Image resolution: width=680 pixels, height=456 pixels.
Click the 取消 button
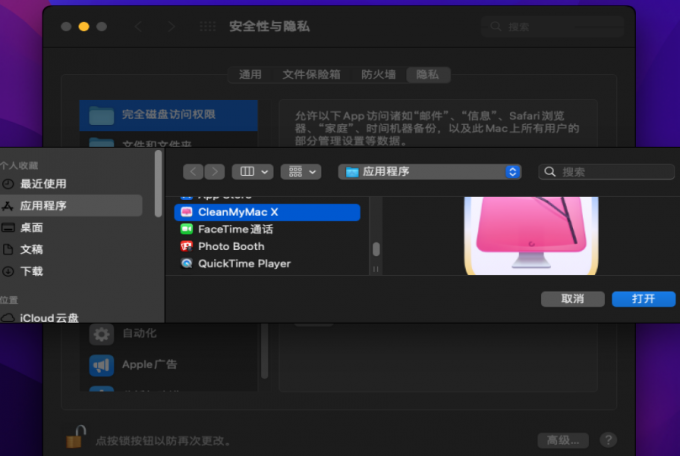[x=572, y=299]
